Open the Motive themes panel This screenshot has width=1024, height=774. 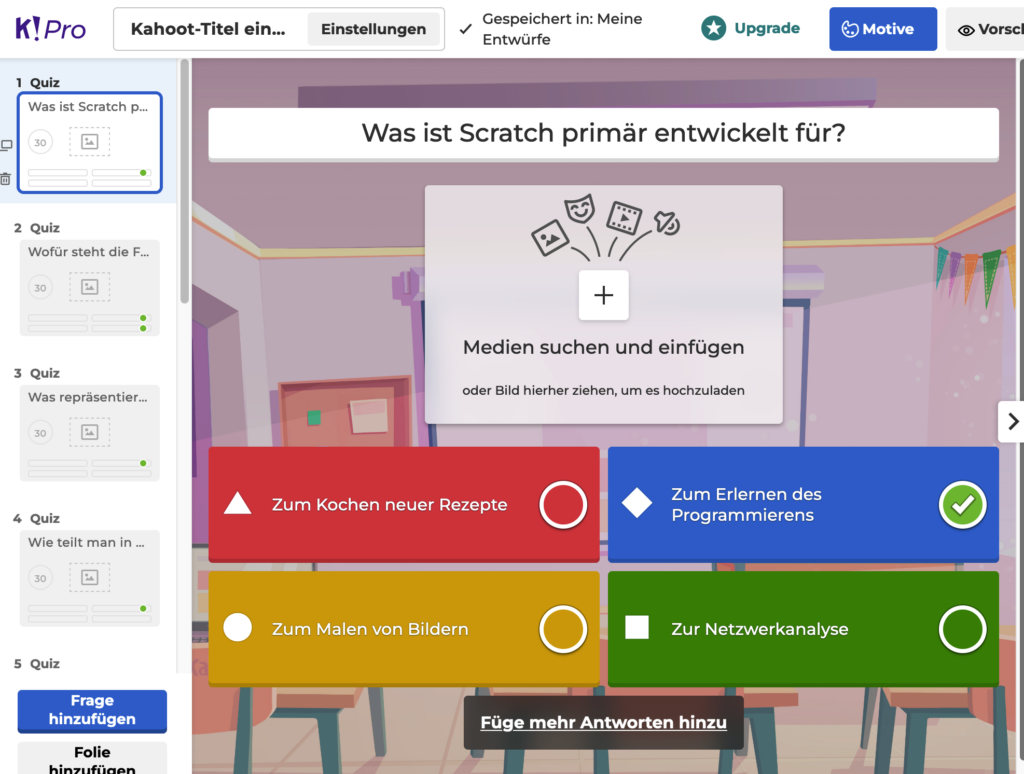pyautogui.click(x=883, y=29)
